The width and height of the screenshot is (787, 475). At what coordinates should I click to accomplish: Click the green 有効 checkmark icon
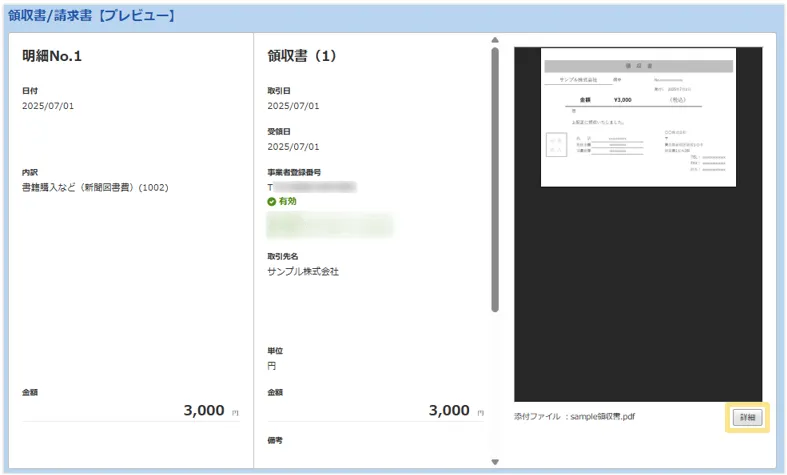(271, 201)
